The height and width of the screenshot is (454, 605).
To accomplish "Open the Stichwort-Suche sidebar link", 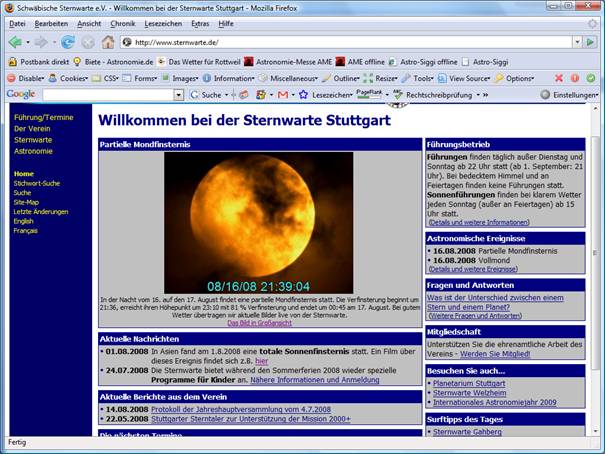I will pyautogui.click(x=37, y=183).
